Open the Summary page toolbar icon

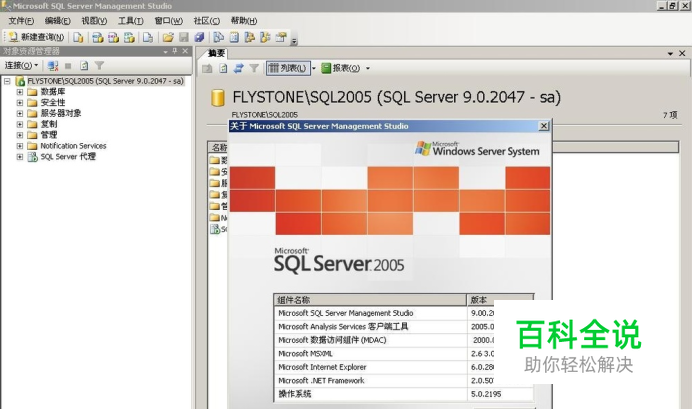tap(234, 38)
